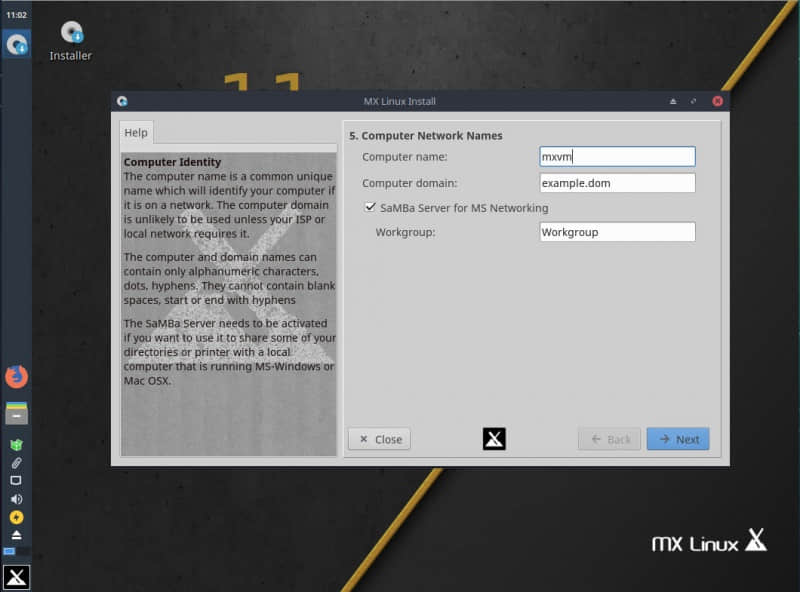Click the MX logo in installer footer
800x592 pixels.
click(494, 439)
